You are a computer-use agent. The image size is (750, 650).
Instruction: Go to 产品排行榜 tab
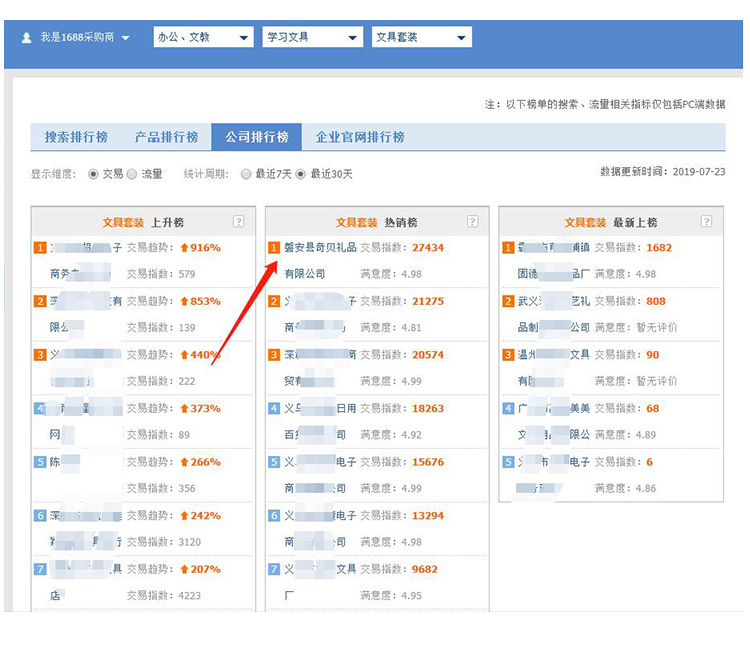(166, 137)
